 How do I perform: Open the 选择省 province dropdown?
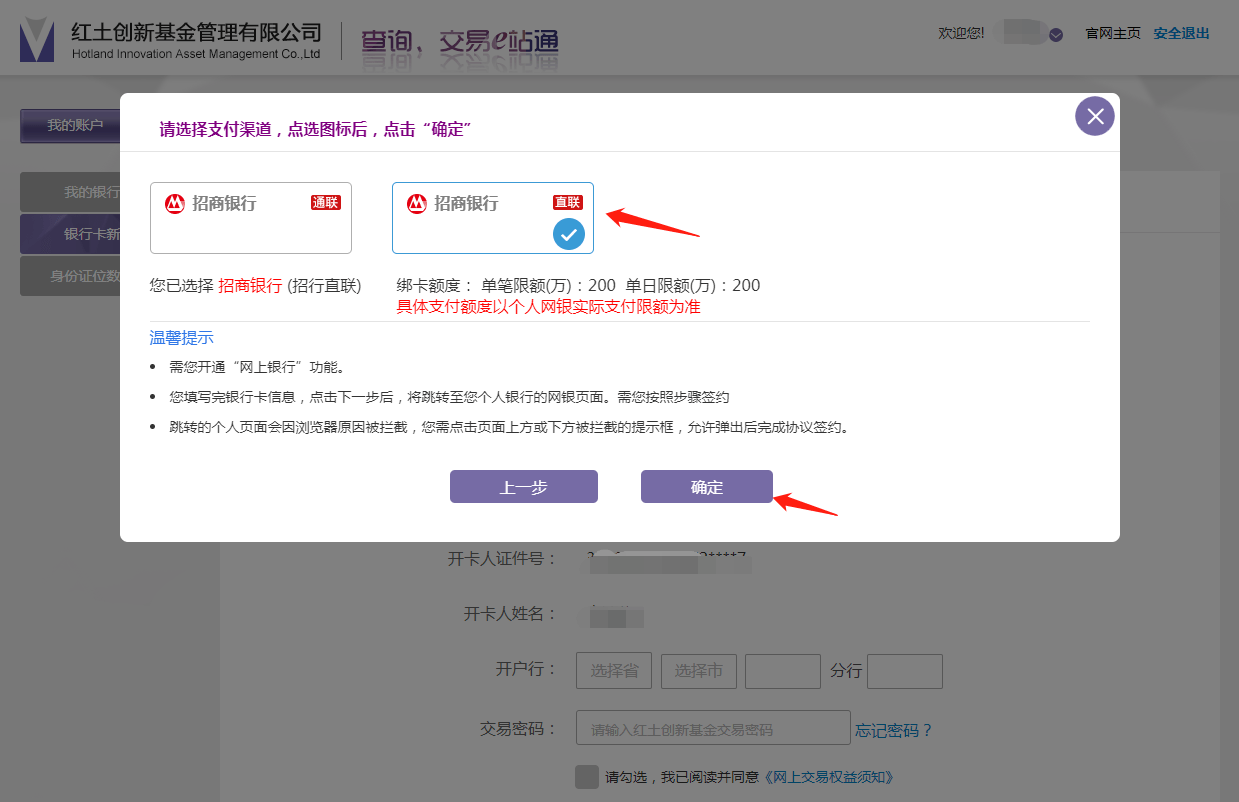614,671
